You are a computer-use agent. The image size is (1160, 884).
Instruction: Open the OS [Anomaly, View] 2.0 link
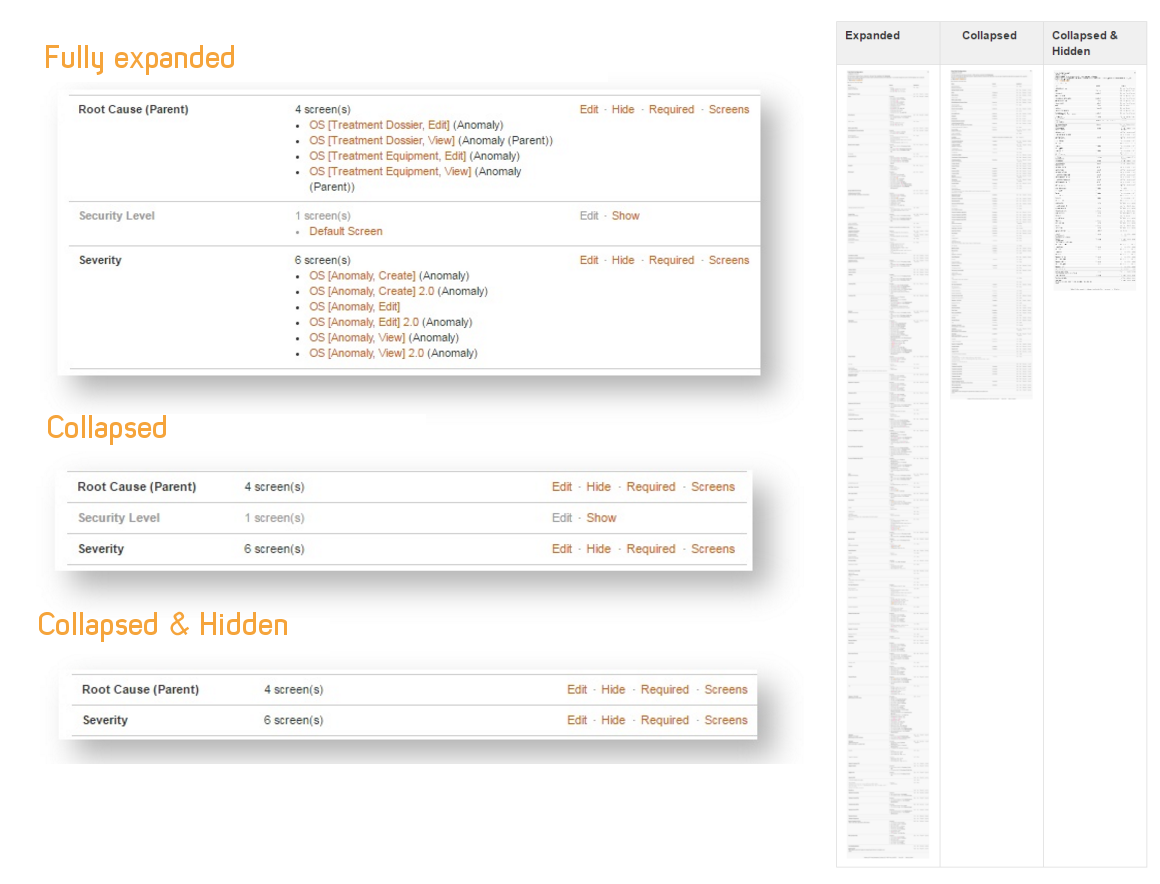pos(367,354)
